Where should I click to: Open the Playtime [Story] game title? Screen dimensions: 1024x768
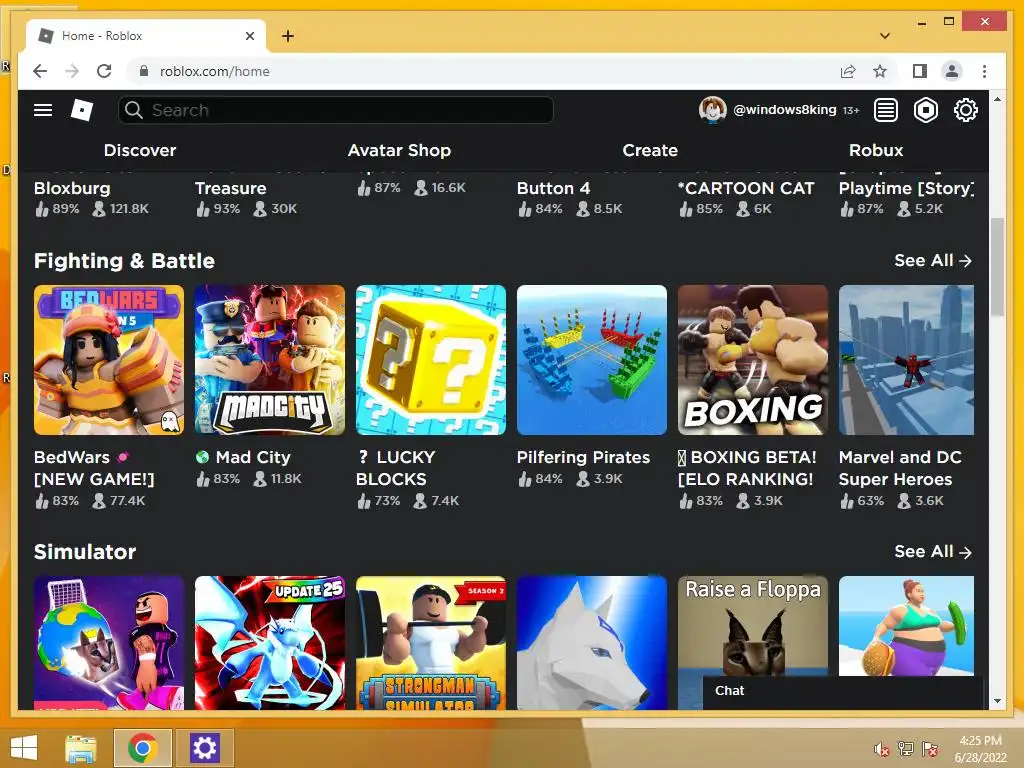coord(906,188)
